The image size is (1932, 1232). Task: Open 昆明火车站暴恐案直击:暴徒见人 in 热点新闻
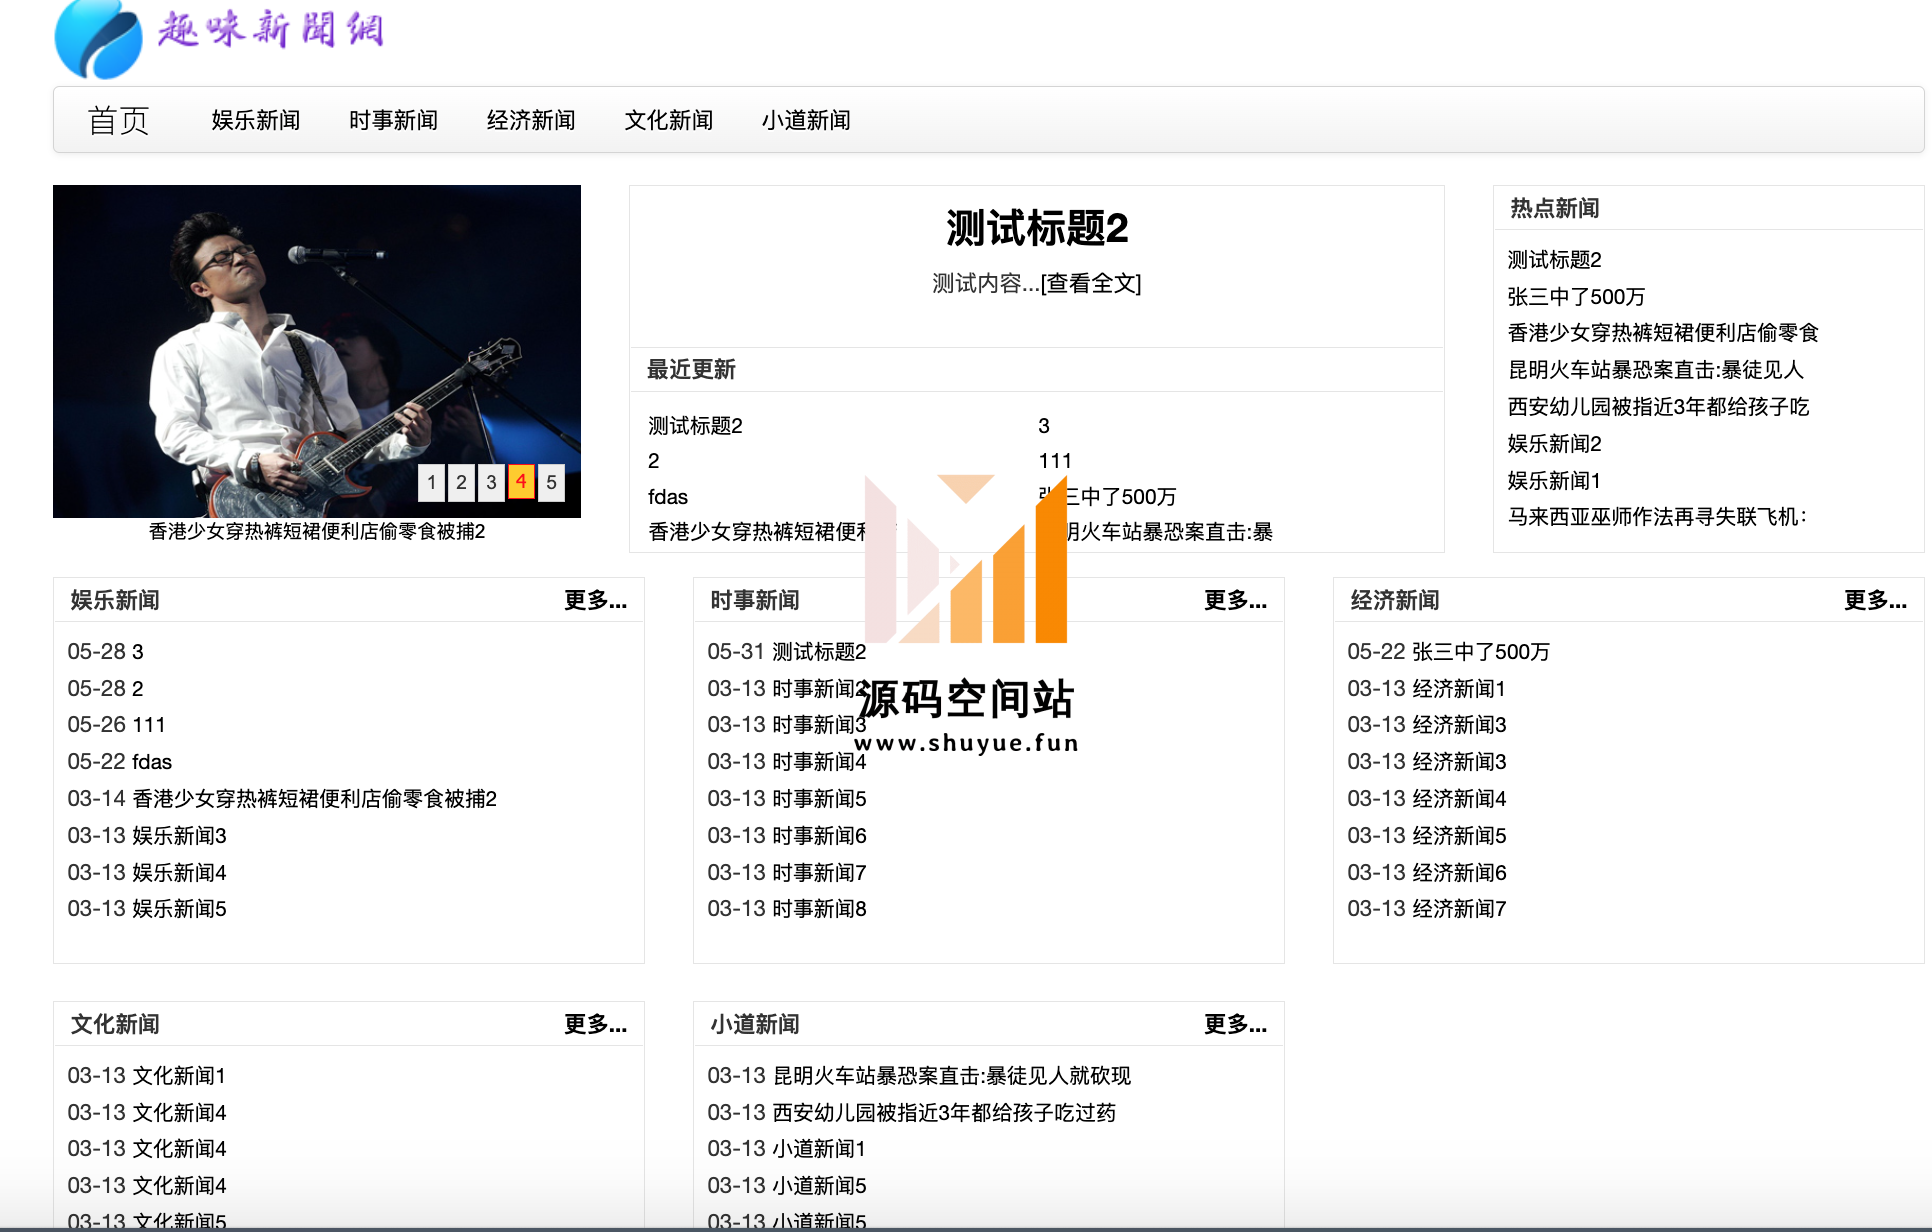[x=1656, y=370]
